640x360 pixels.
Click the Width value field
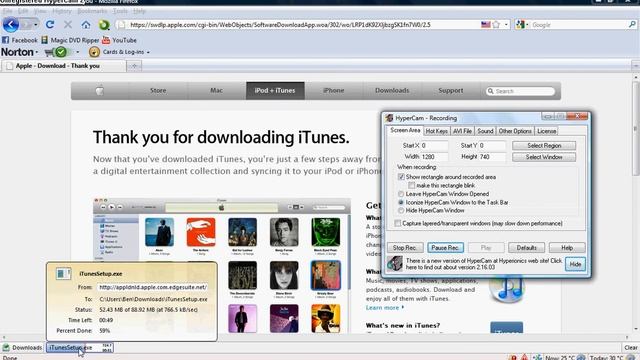[434, 157]
